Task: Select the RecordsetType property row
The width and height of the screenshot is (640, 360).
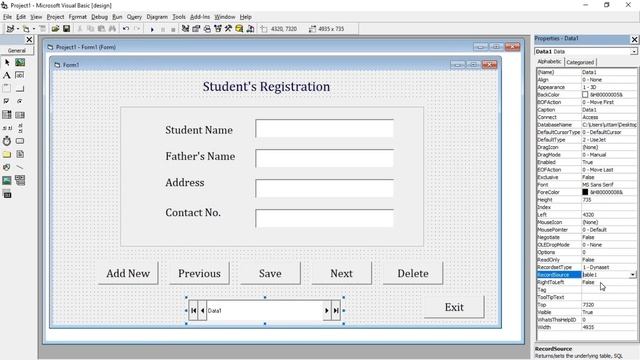Action: coord(587,267)
